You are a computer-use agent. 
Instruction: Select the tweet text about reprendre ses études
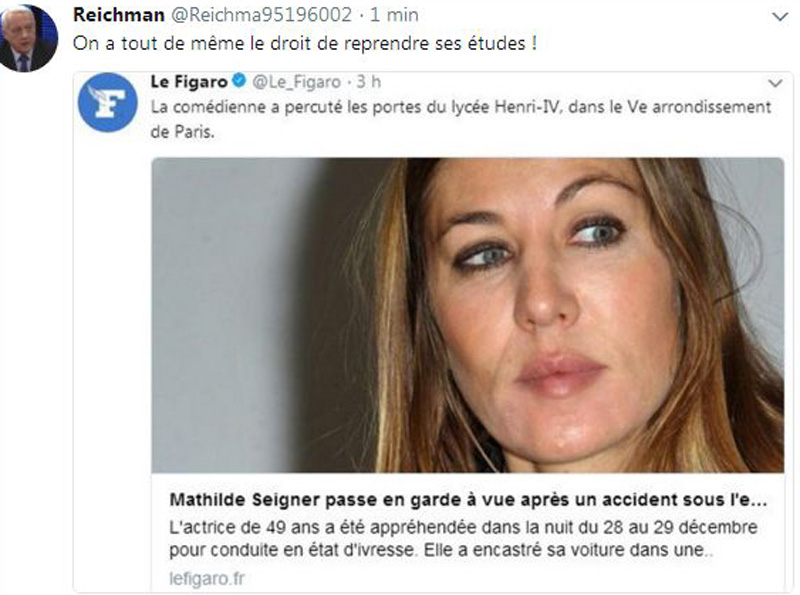pyautogui.click(x=305, y=43)
